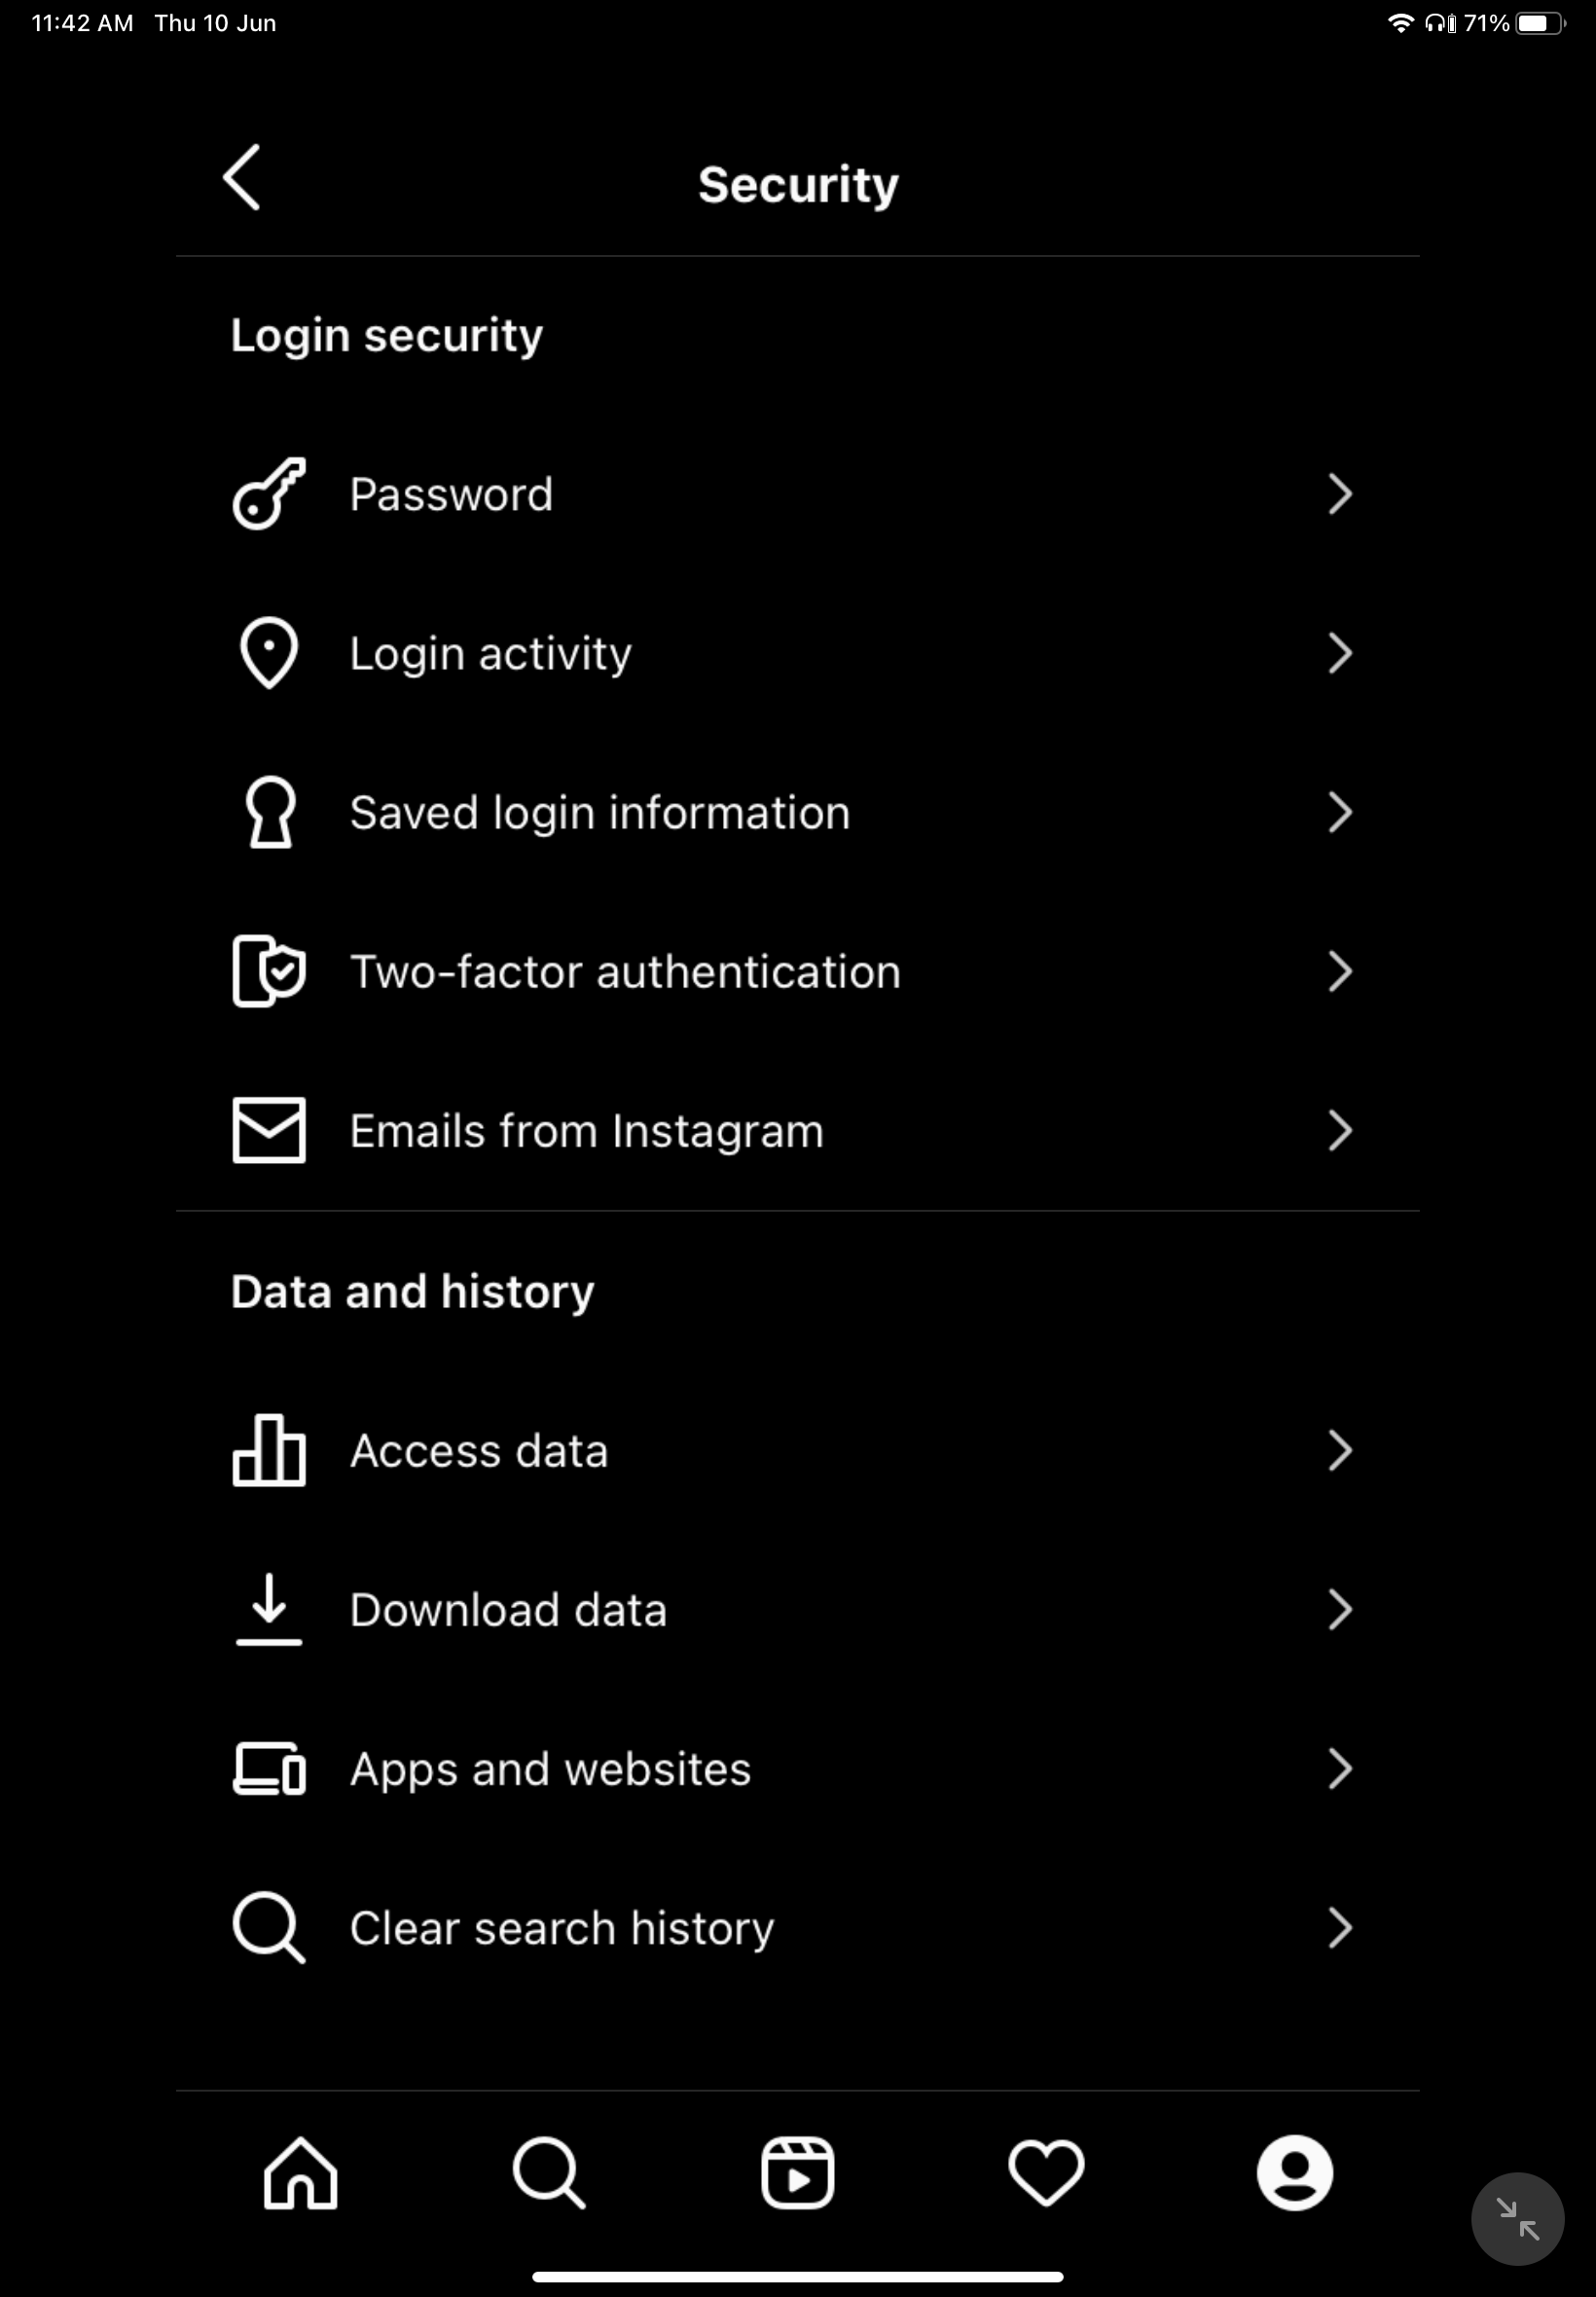Open the Profile tab icon
This screenshot has width=1596, height=2297.
[1294, 2172]
